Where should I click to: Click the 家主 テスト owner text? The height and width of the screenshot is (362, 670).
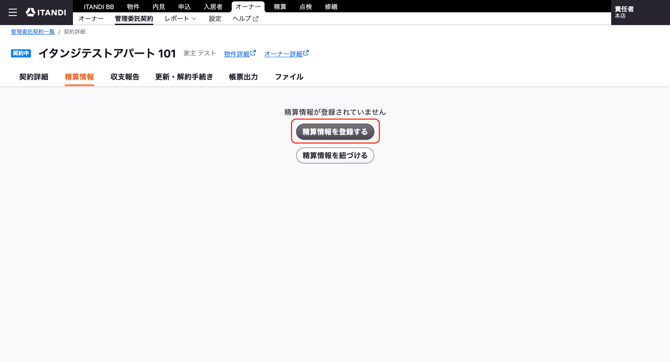coord(200,53)
